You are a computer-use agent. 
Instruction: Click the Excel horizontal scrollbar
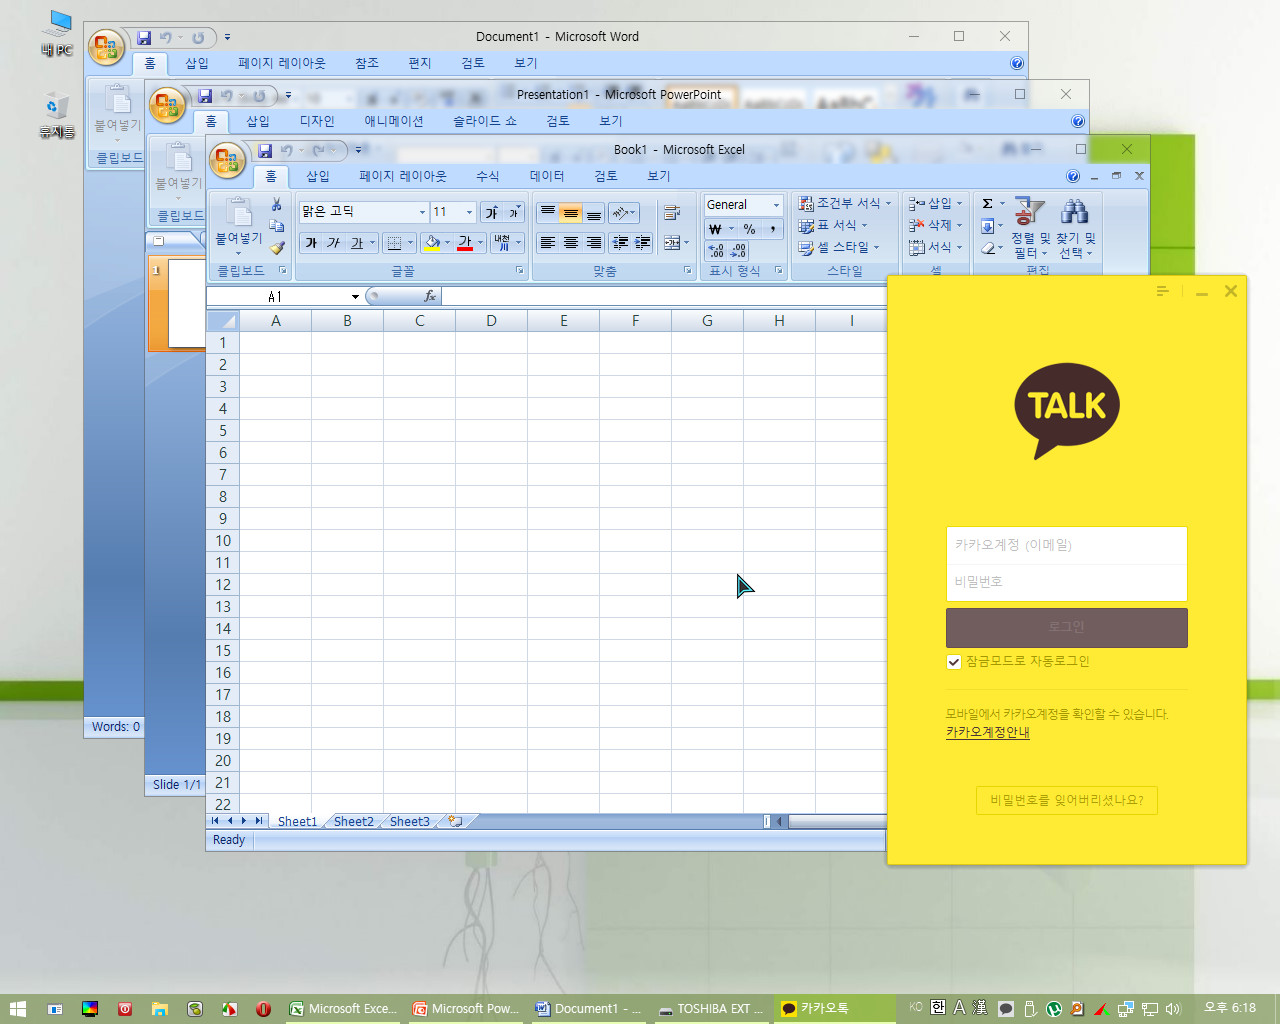tap(837, 821)
